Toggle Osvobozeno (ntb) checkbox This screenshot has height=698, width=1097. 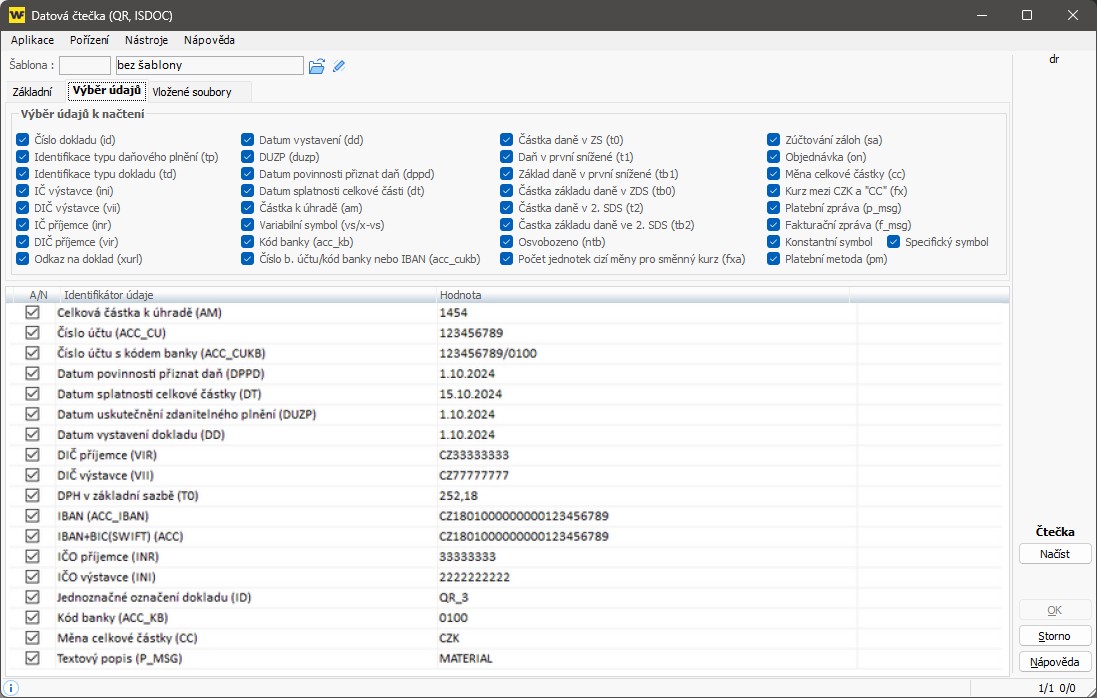(507, 242)
